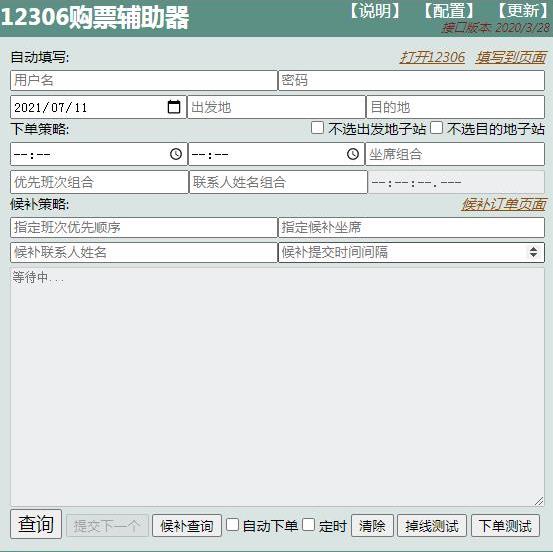The image size is (553, 552).
Task: Open the 【说明】 menu item
Action: (x=375, y=11)
